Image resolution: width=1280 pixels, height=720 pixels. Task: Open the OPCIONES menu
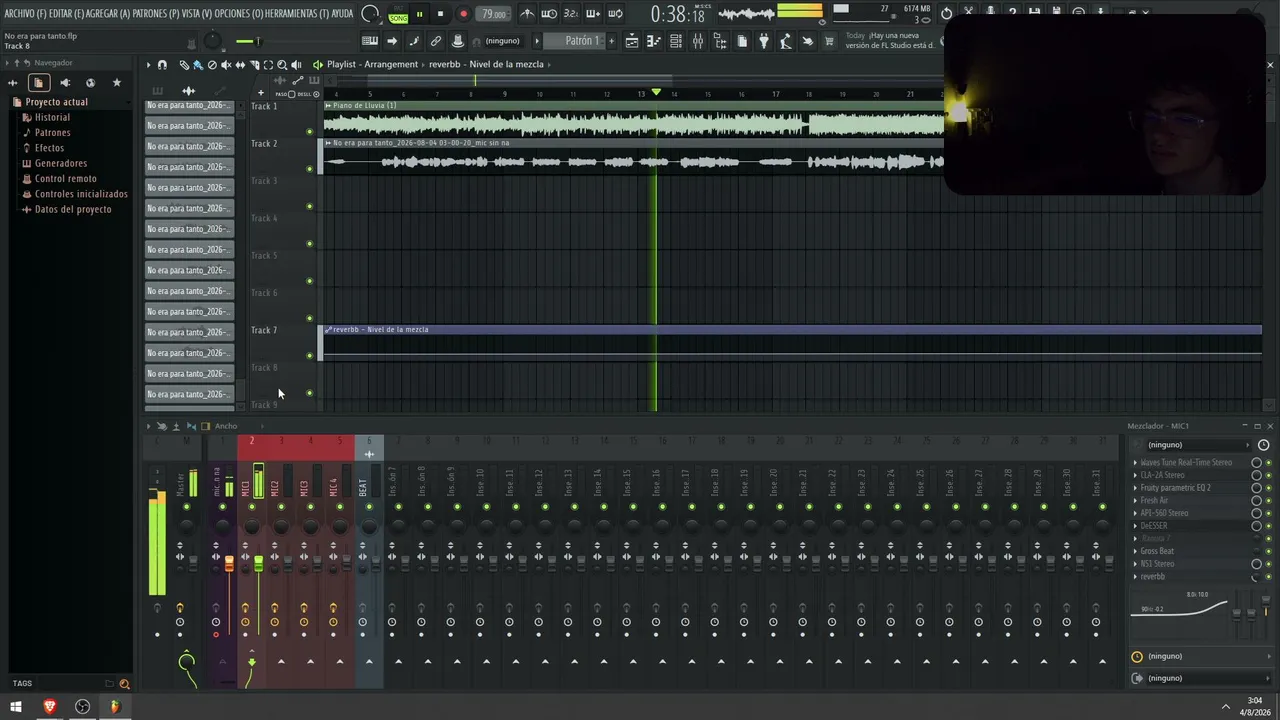(x=238, y=13)
